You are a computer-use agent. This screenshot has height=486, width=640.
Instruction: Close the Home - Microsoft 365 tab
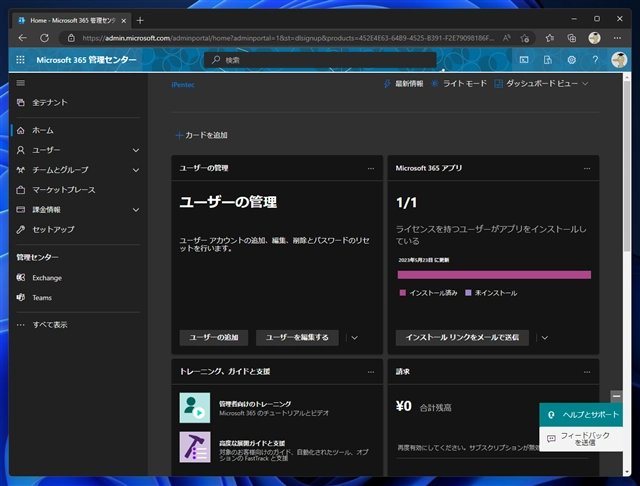[x=124, y=20]
